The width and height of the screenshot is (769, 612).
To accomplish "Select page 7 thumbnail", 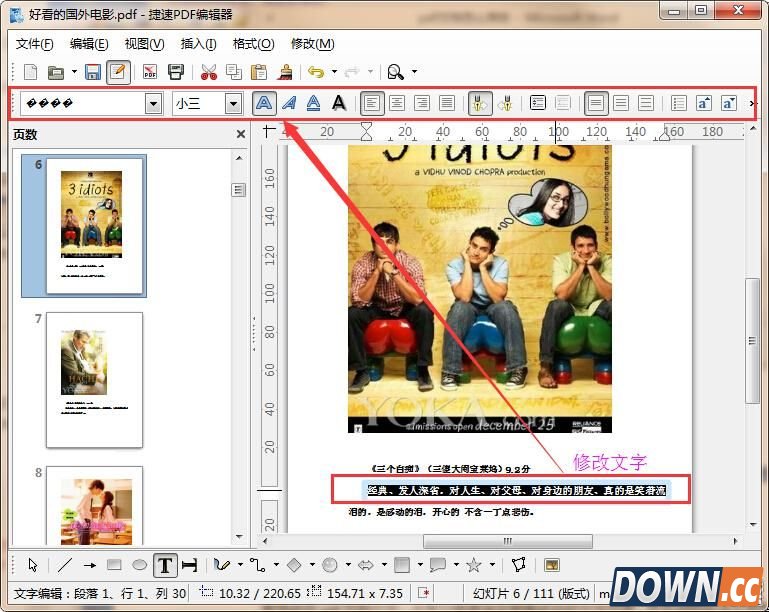I will click(x=95, y=379).
